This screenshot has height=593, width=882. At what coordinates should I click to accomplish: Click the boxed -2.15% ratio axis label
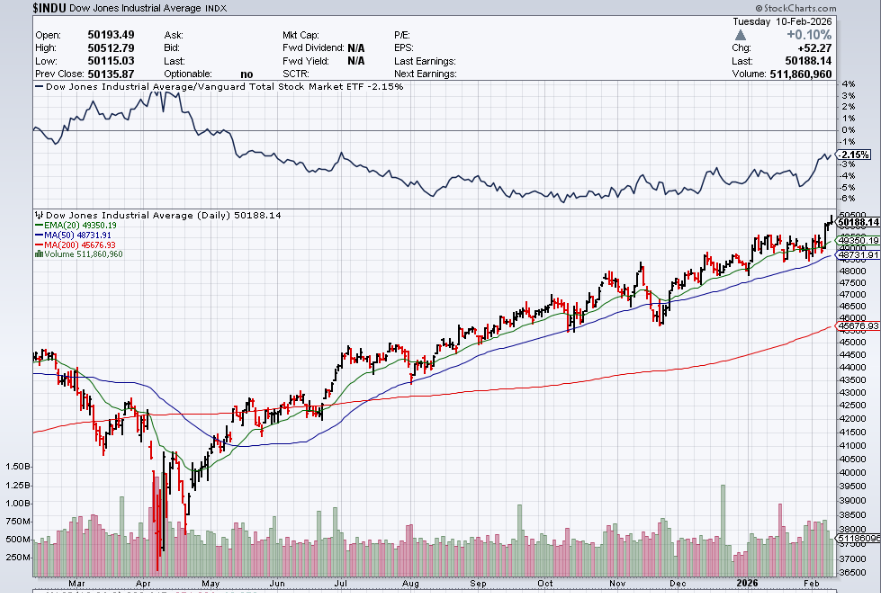pyautogui.click(x=854, y=154)
